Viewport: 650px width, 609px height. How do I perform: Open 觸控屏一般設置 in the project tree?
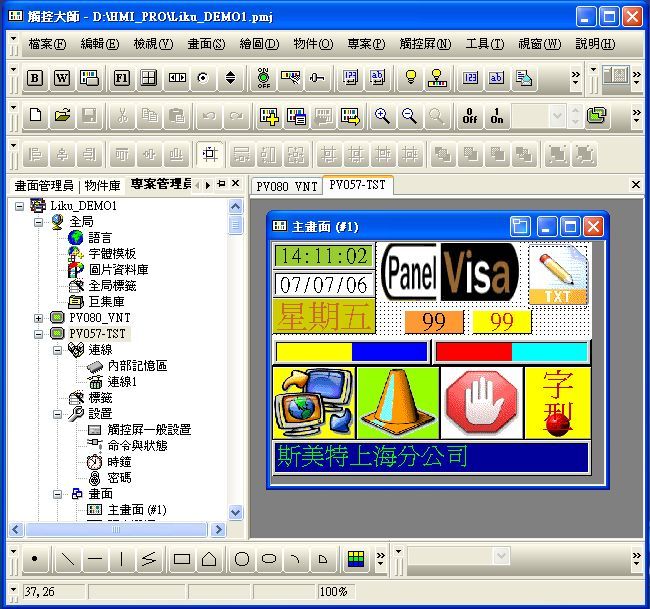click(149, 429)
